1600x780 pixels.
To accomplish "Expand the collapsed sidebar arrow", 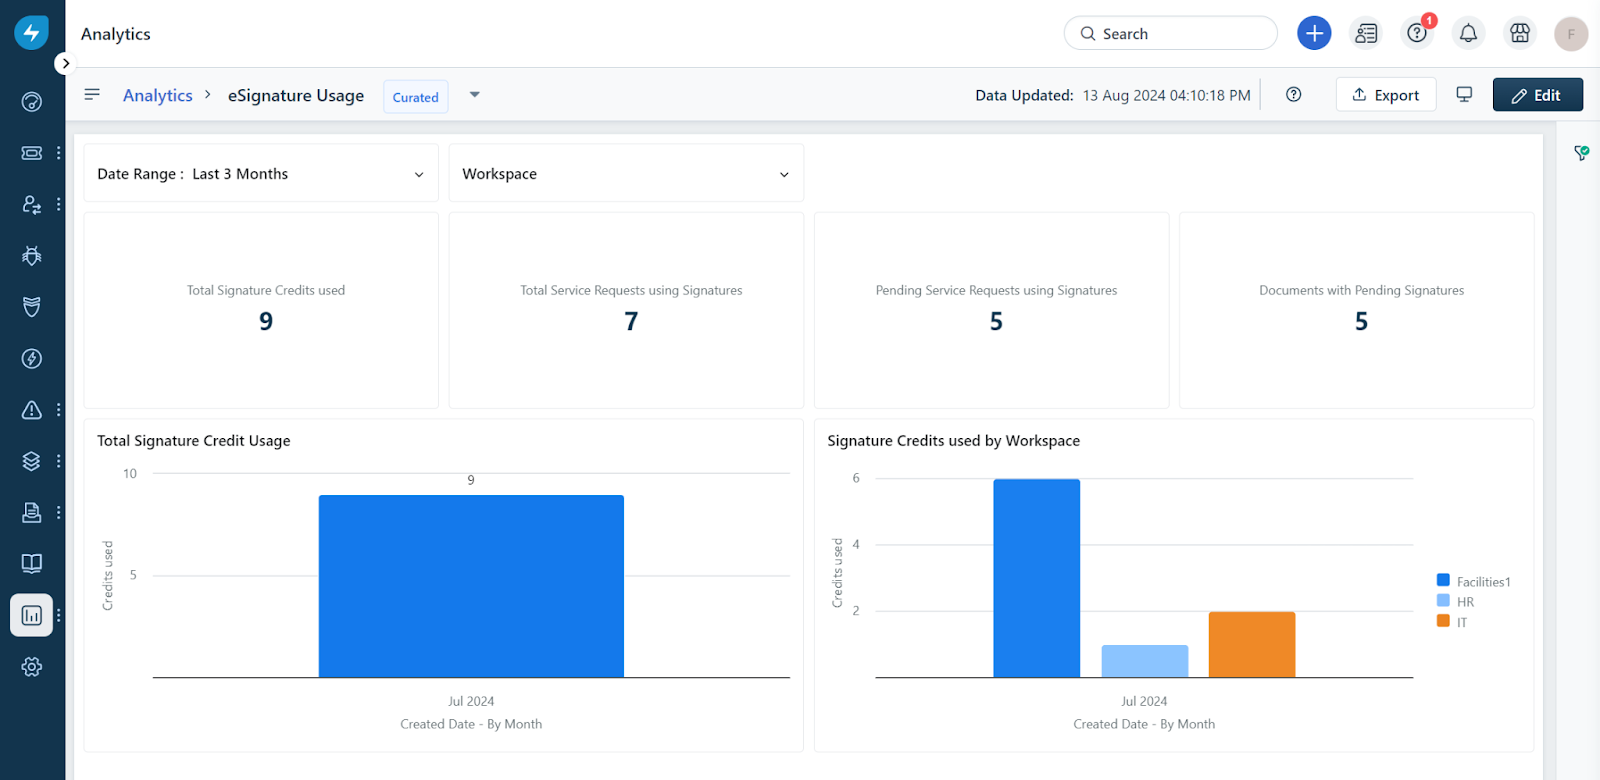I will tap(65, 63).
